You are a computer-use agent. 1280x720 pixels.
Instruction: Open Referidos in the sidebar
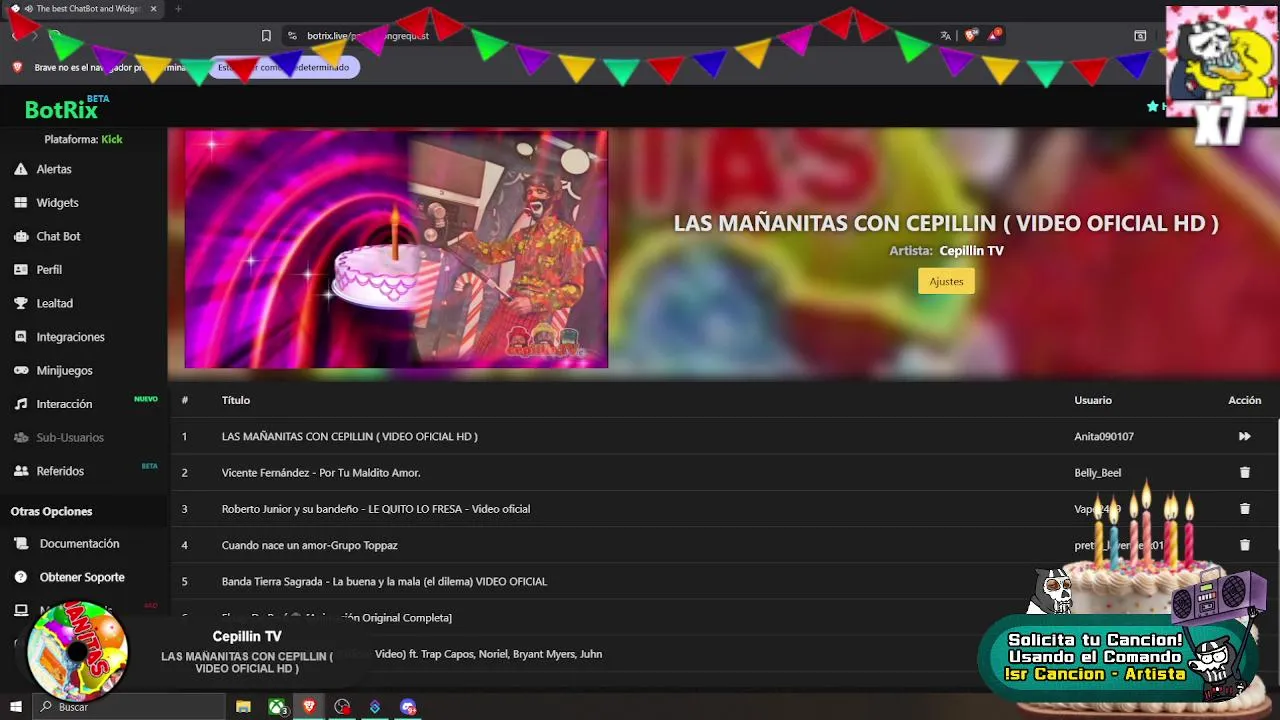pyautogui.click(x=60, y=471)
